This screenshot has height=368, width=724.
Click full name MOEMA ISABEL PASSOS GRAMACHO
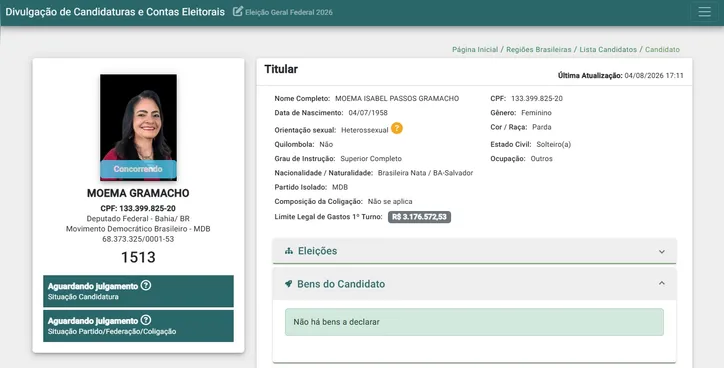pyautogui.click(x=397, y=98)
